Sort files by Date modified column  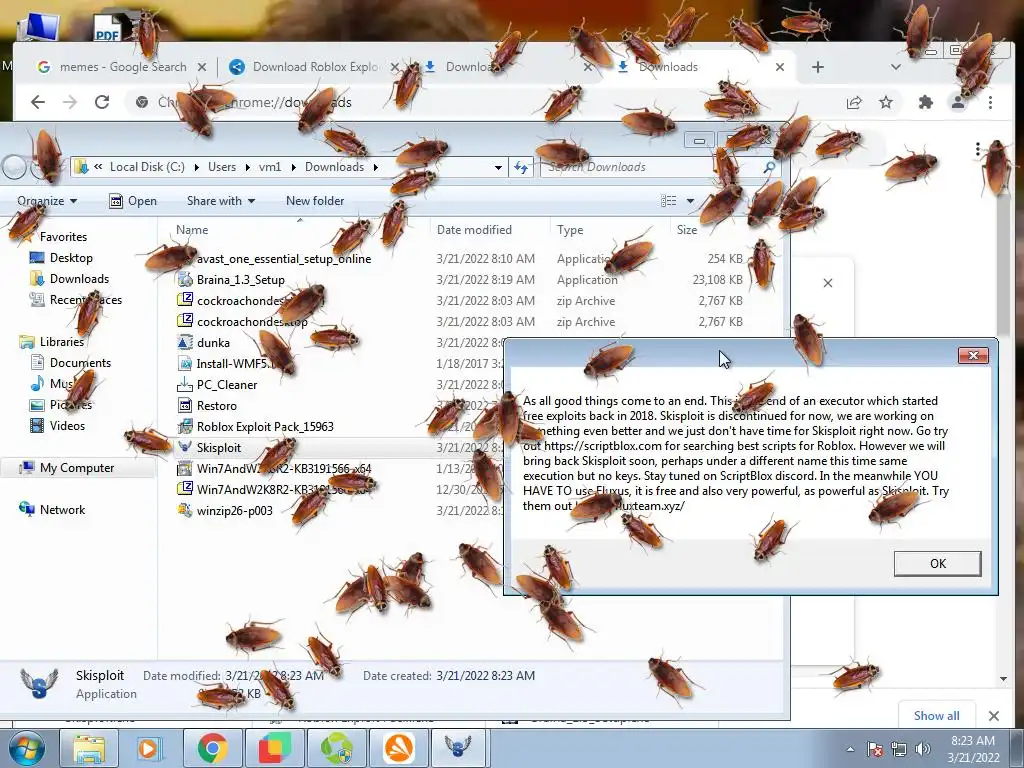click(474, 229)
